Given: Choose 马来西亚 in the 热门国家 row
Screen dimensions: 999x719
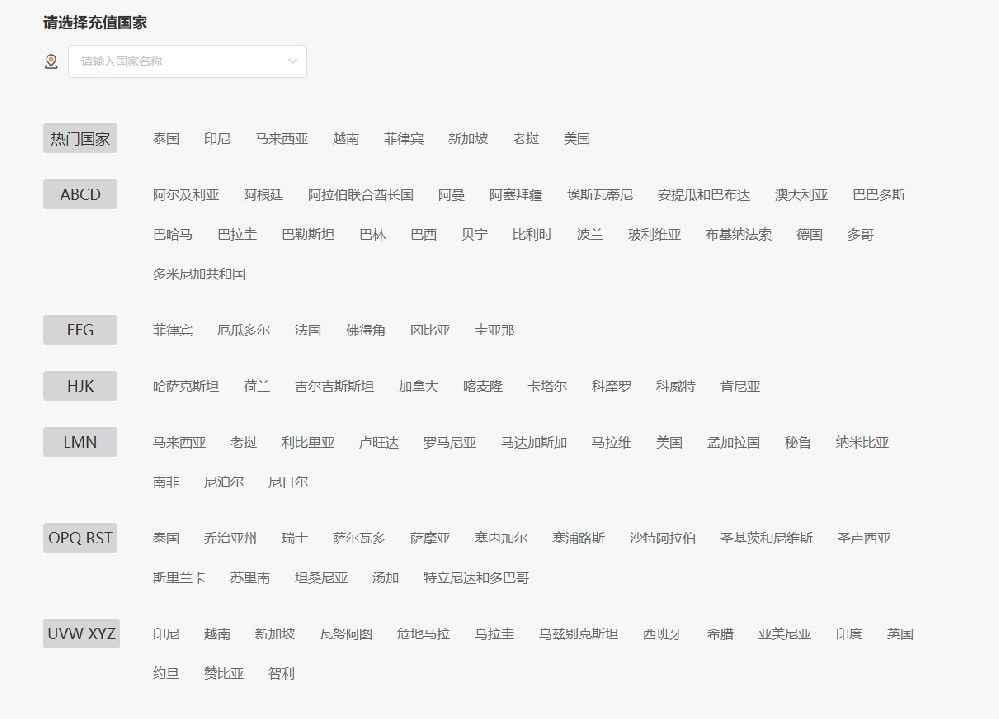Looking at the screenshot, I should click(282, 138).
